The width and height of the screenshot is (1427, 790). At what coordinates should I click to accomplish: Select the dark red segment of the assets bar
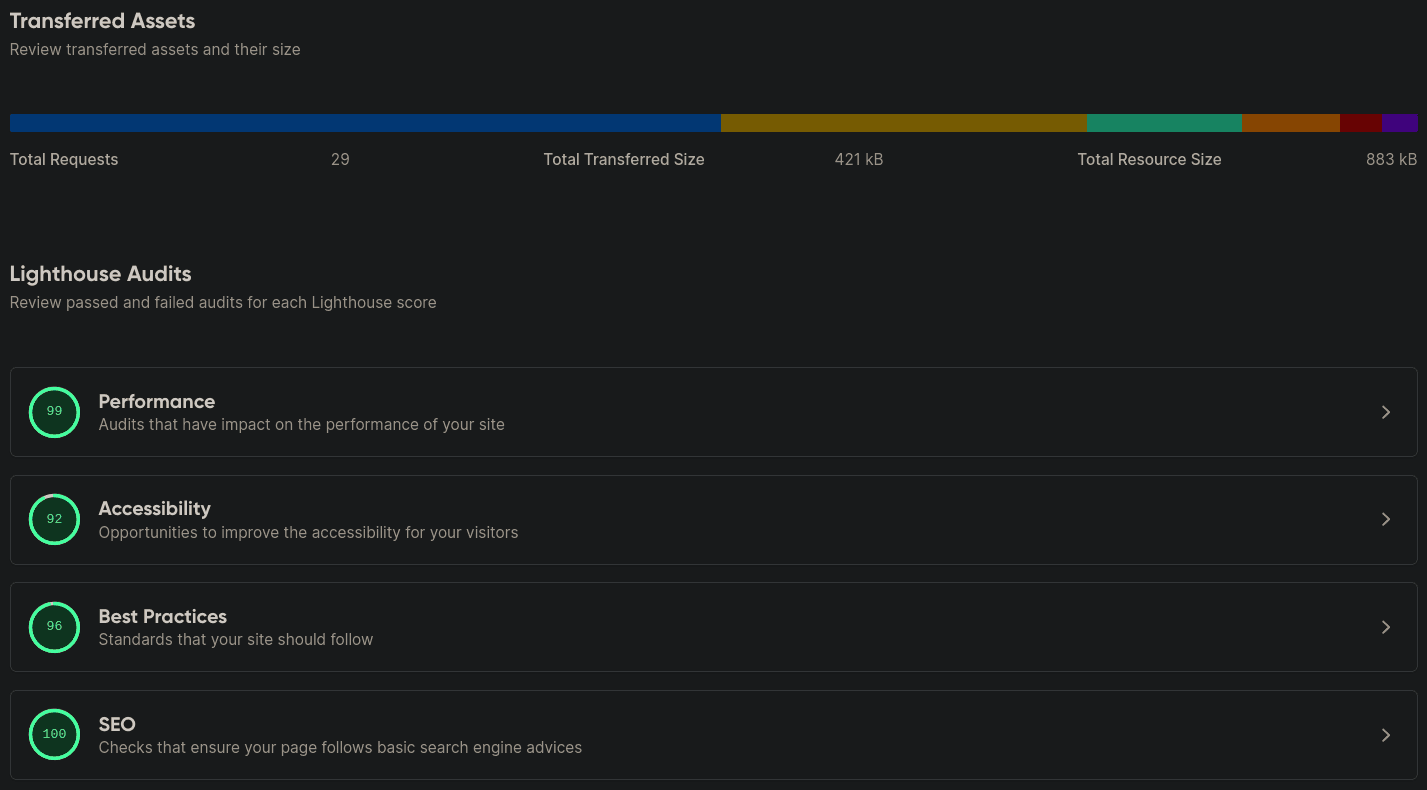(x=1360, y=123)
